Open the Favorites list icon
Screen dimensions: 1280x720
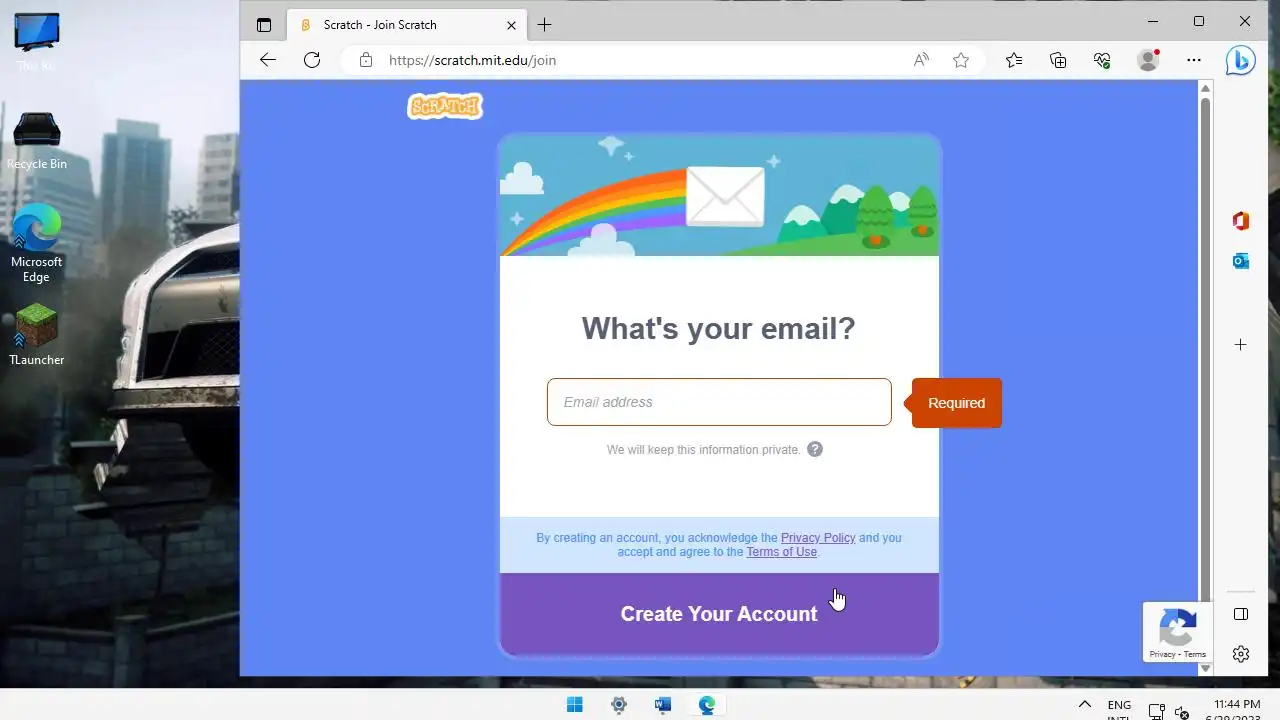[1014, 60]
